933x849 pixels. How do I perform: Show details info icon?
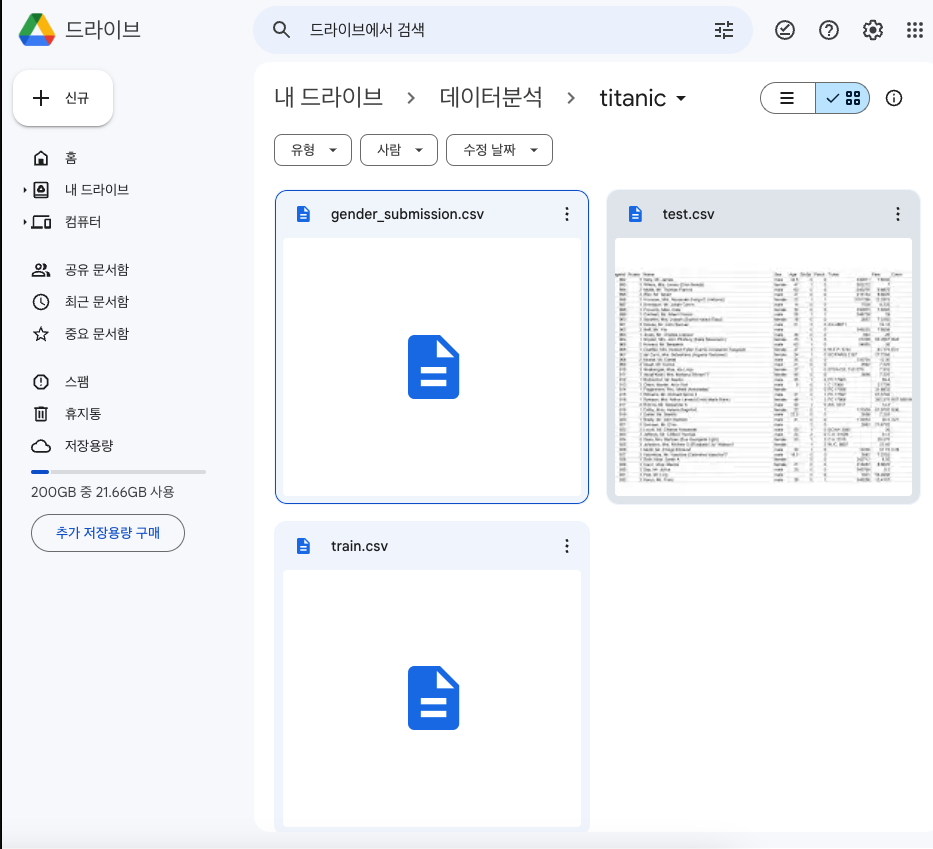point(894,98)
